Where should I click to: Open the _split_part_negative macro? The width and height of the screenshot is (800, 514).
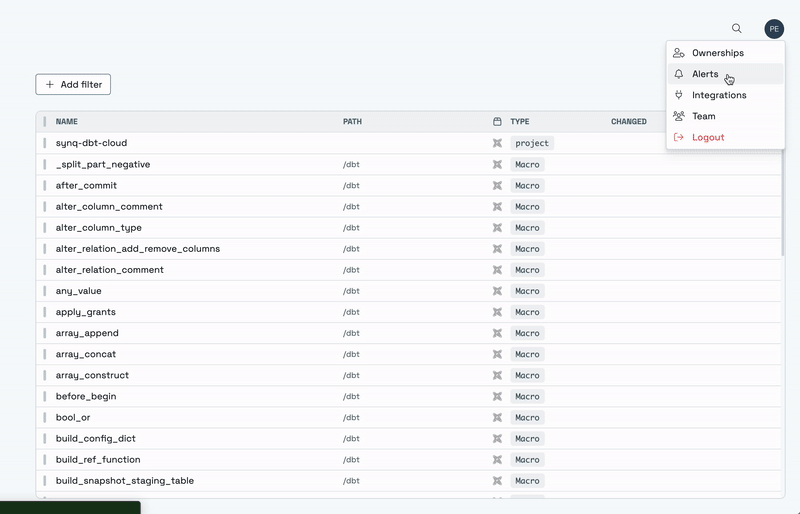point(103,164)
